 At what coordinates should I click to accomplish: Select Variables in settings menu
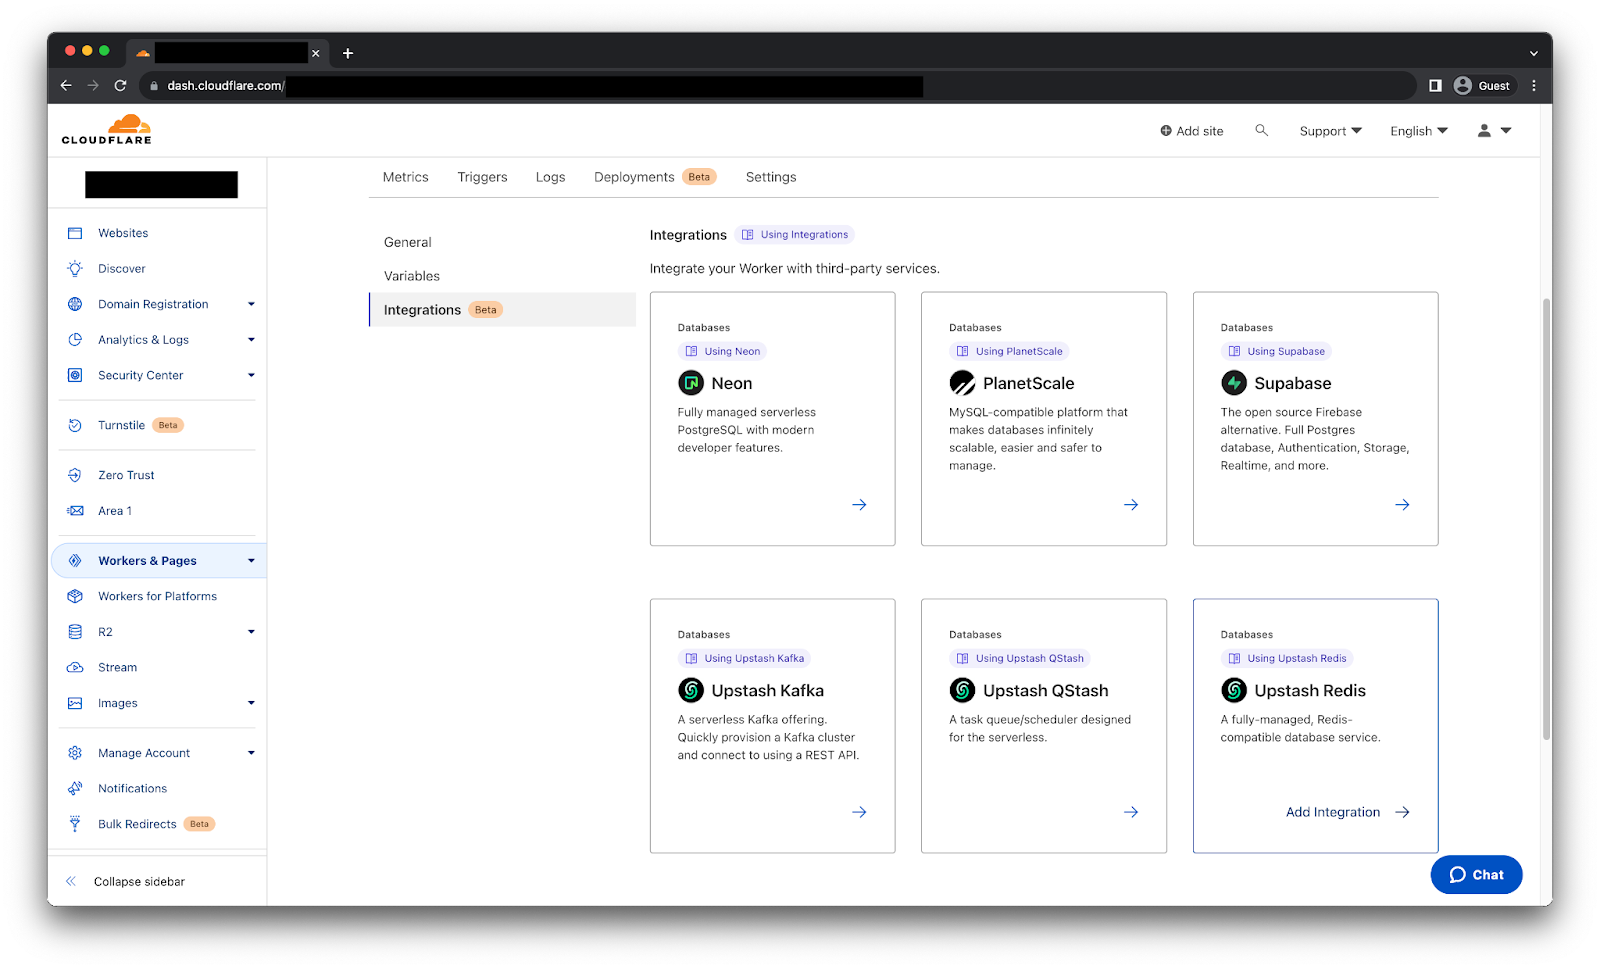coord(412,276)
